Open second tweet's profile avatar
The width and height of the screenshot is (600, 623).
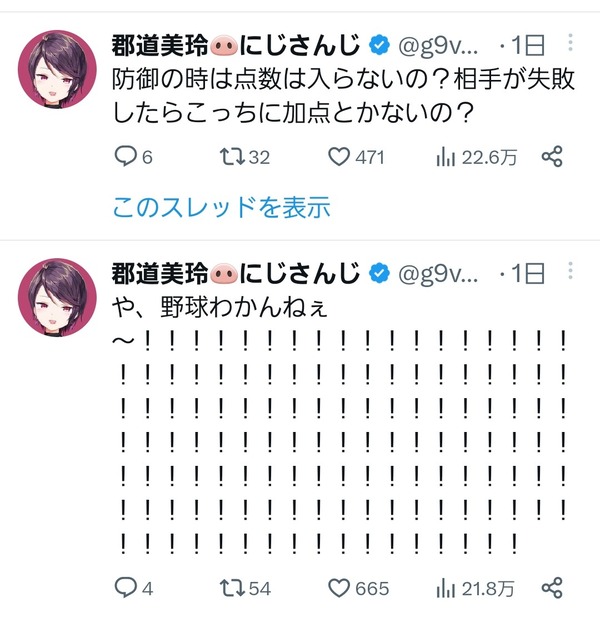click(x=57, y=298)
